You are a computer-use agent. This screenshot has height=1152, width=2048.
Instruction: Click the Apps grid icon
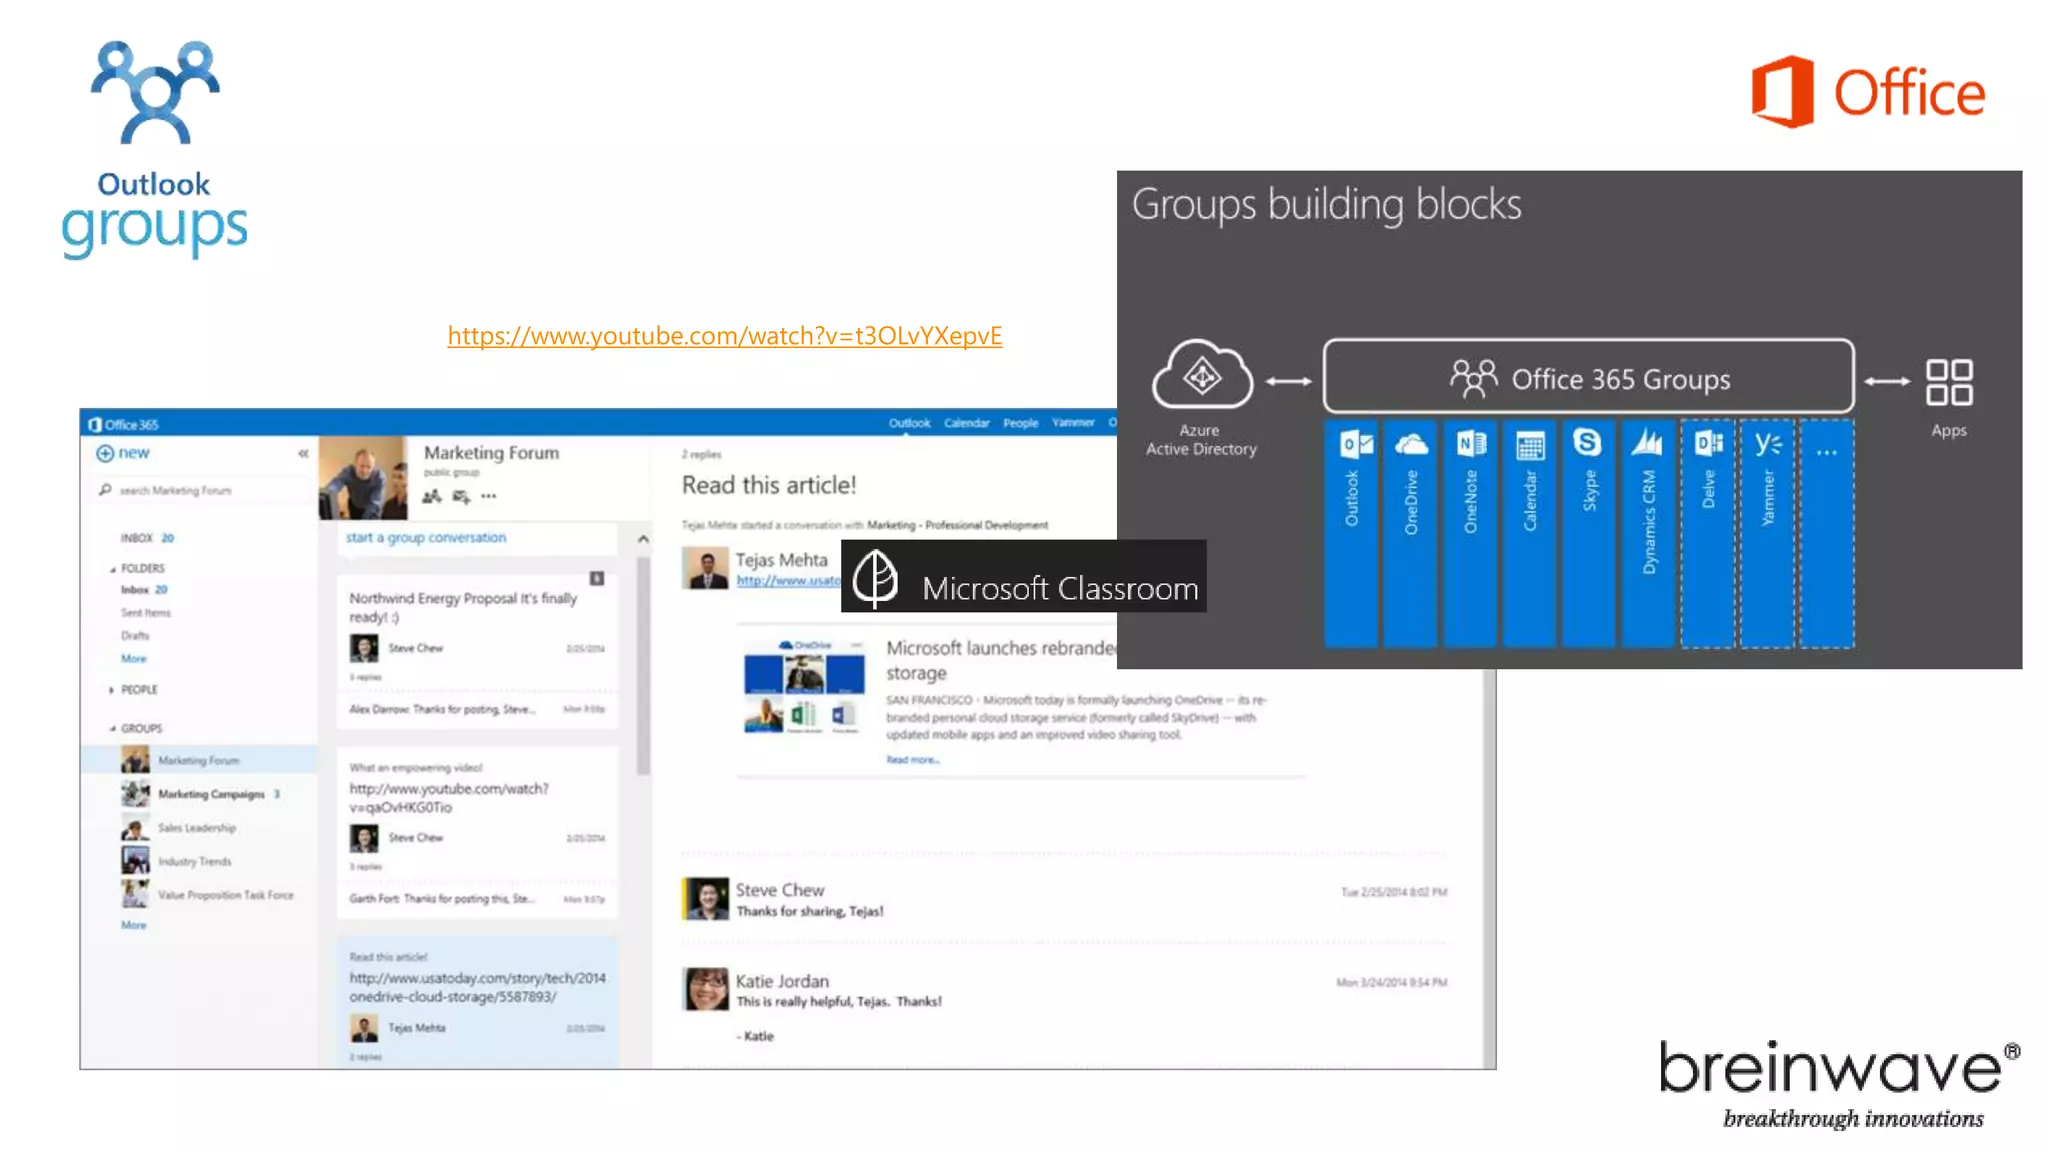coord(1948,382)
